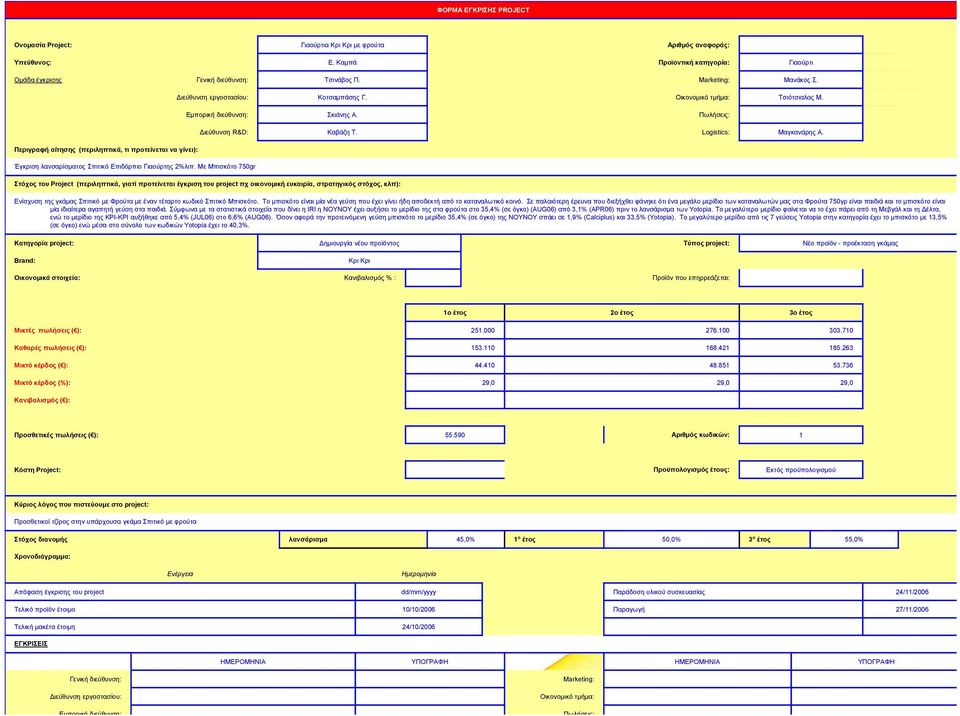Click the 'Μανάκος Σ.' Marketing cell
The image size is (960, 716).
point(801,80)
